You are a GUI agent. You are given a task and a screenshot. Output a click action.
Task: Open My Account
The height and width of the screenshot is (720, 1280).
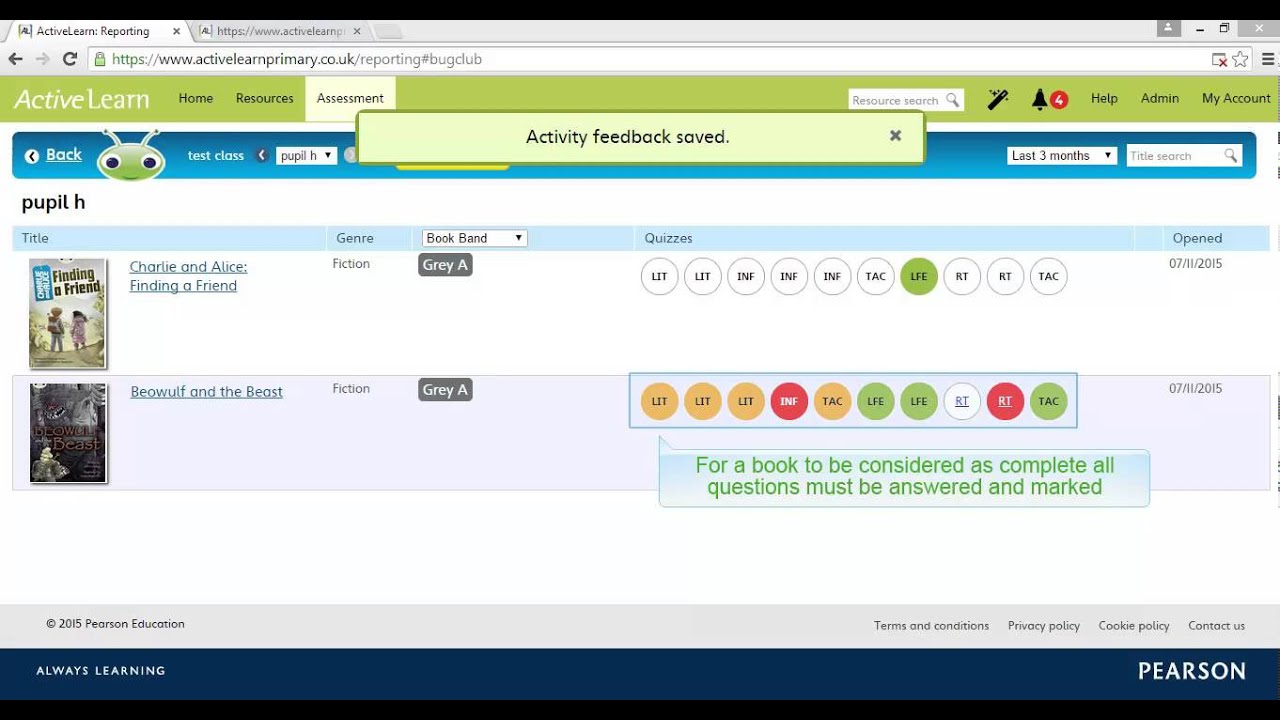[x=1236, y=98]
